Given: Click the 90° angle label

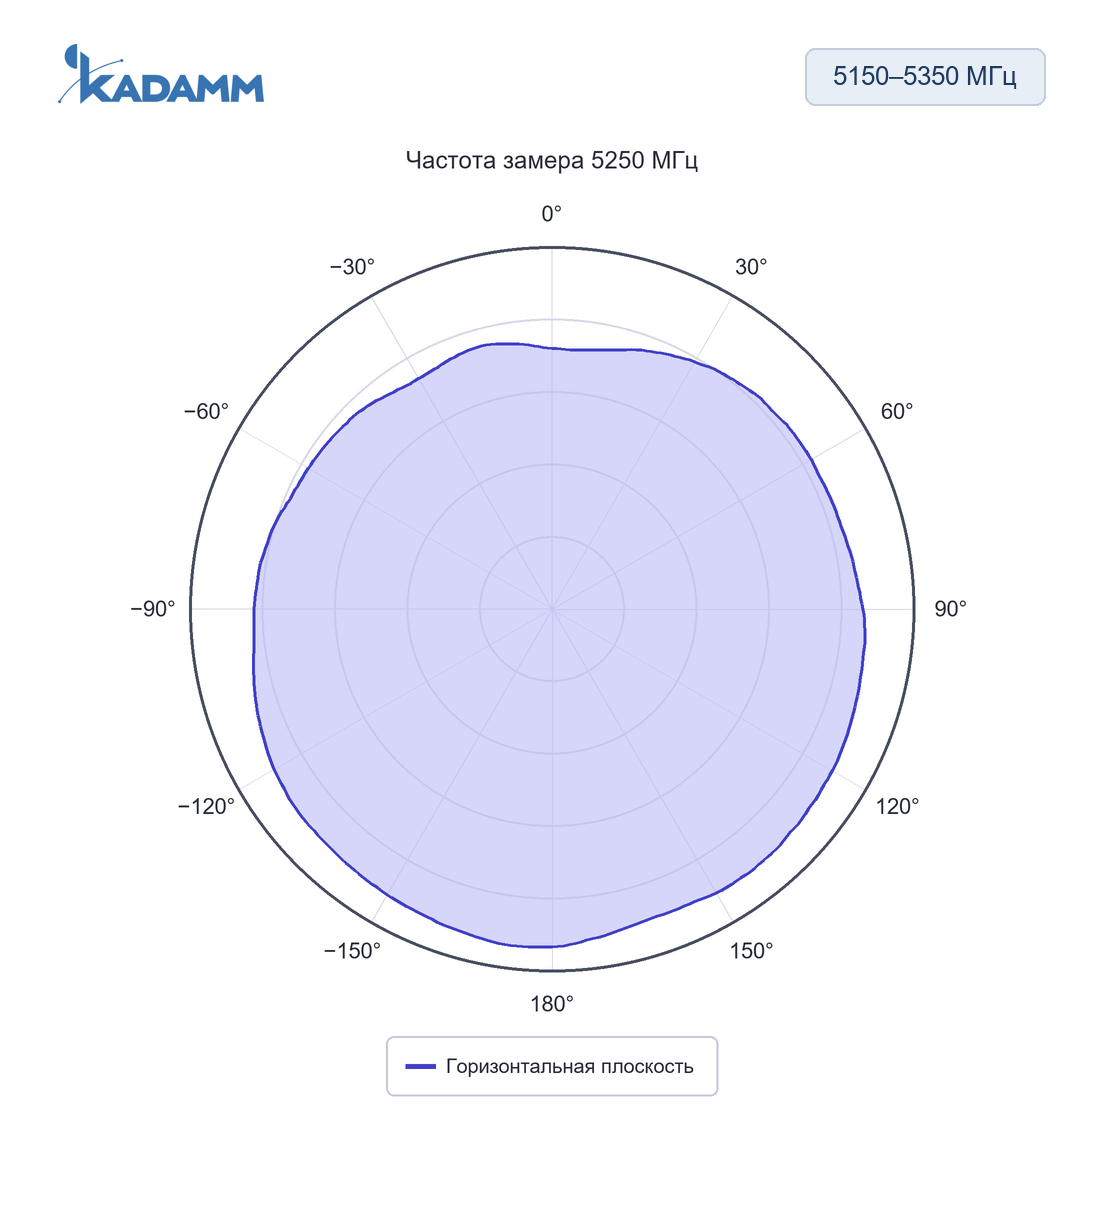Looking at the screenshot, I should click(950, 609).
